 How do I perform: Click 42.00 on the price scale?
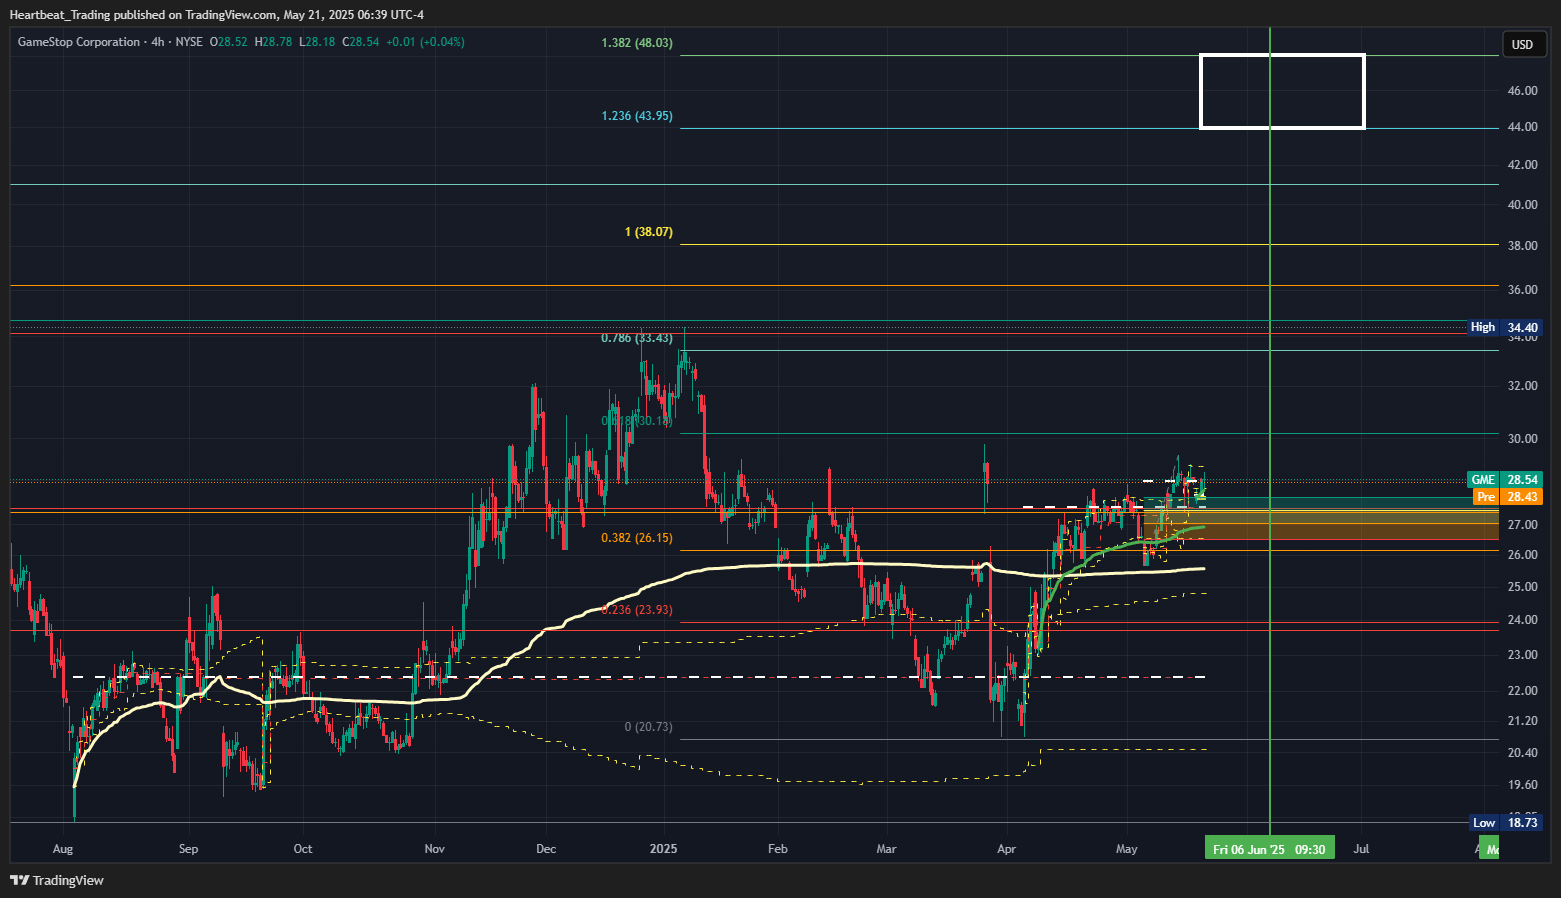click(x=1522, y=165)
